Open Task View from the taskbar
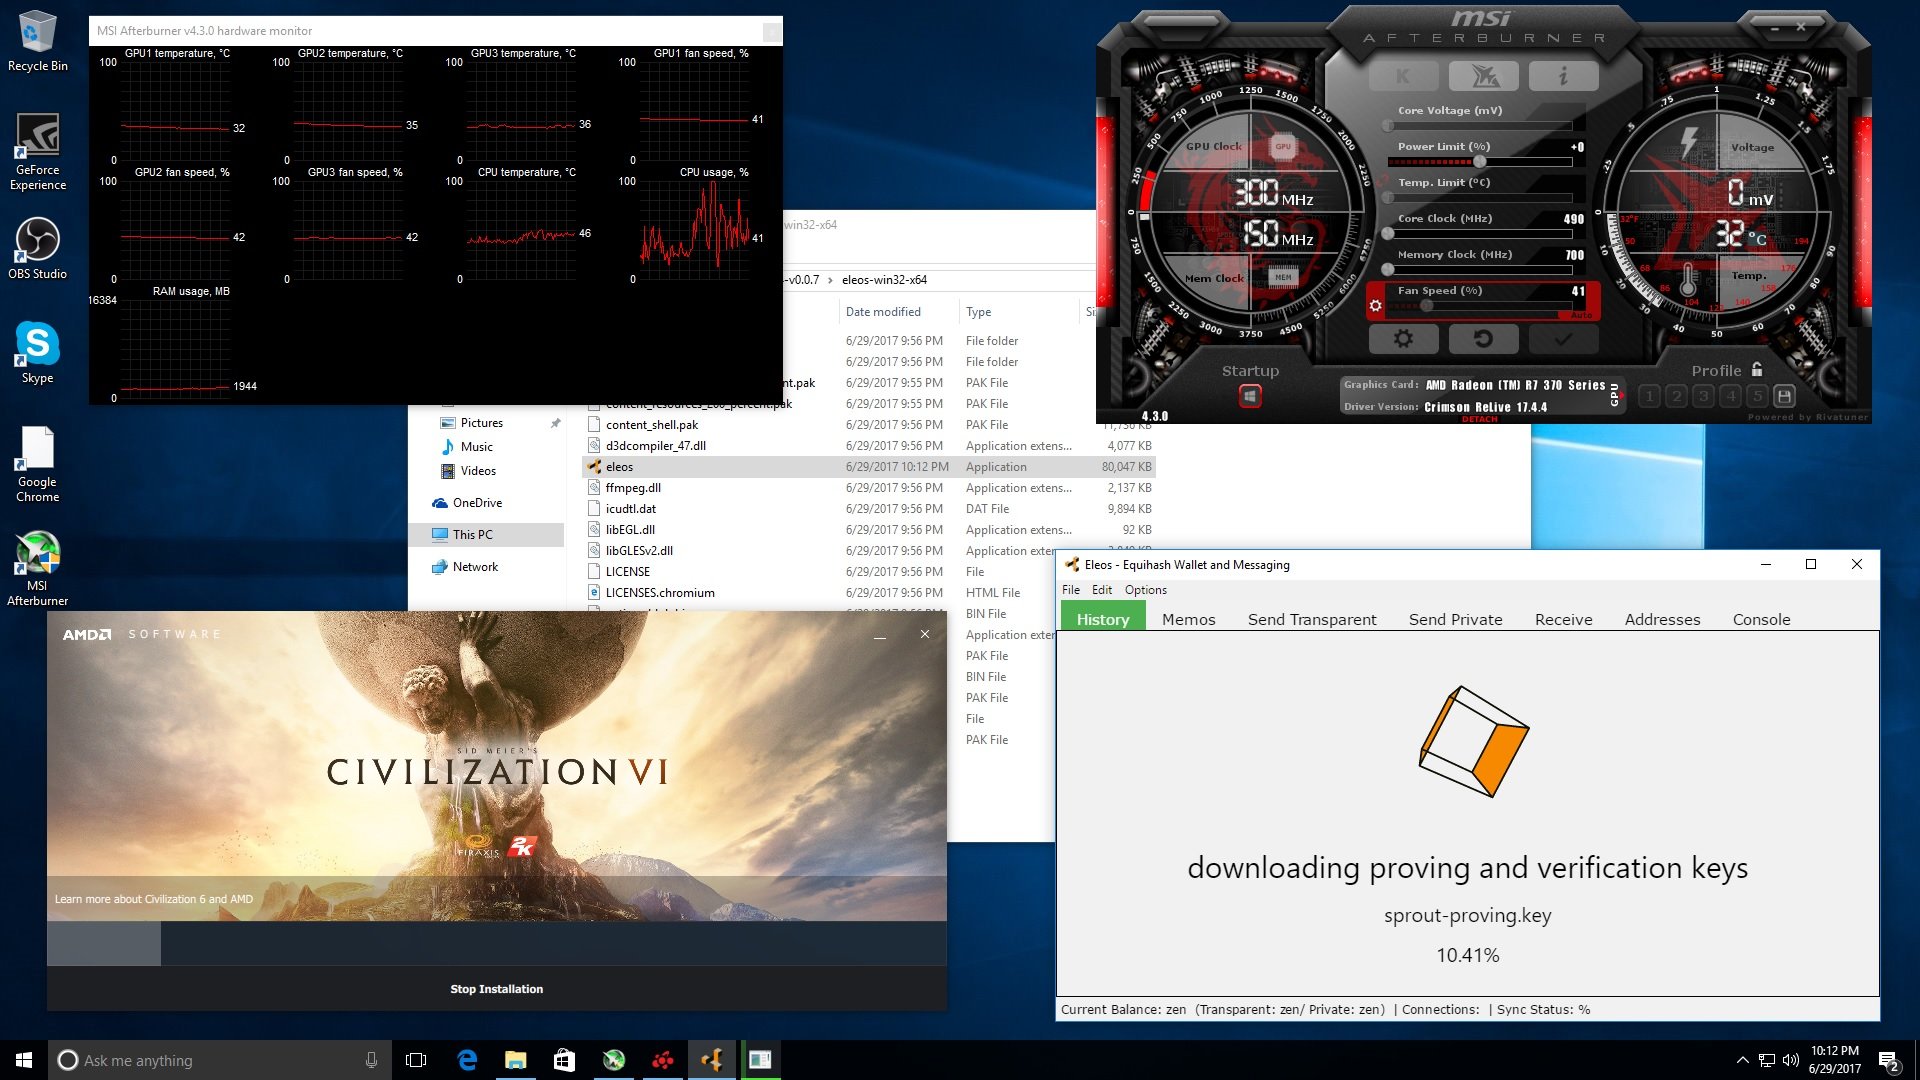The width and height of the screenshot is (1920, 1080). point(416,1060)
